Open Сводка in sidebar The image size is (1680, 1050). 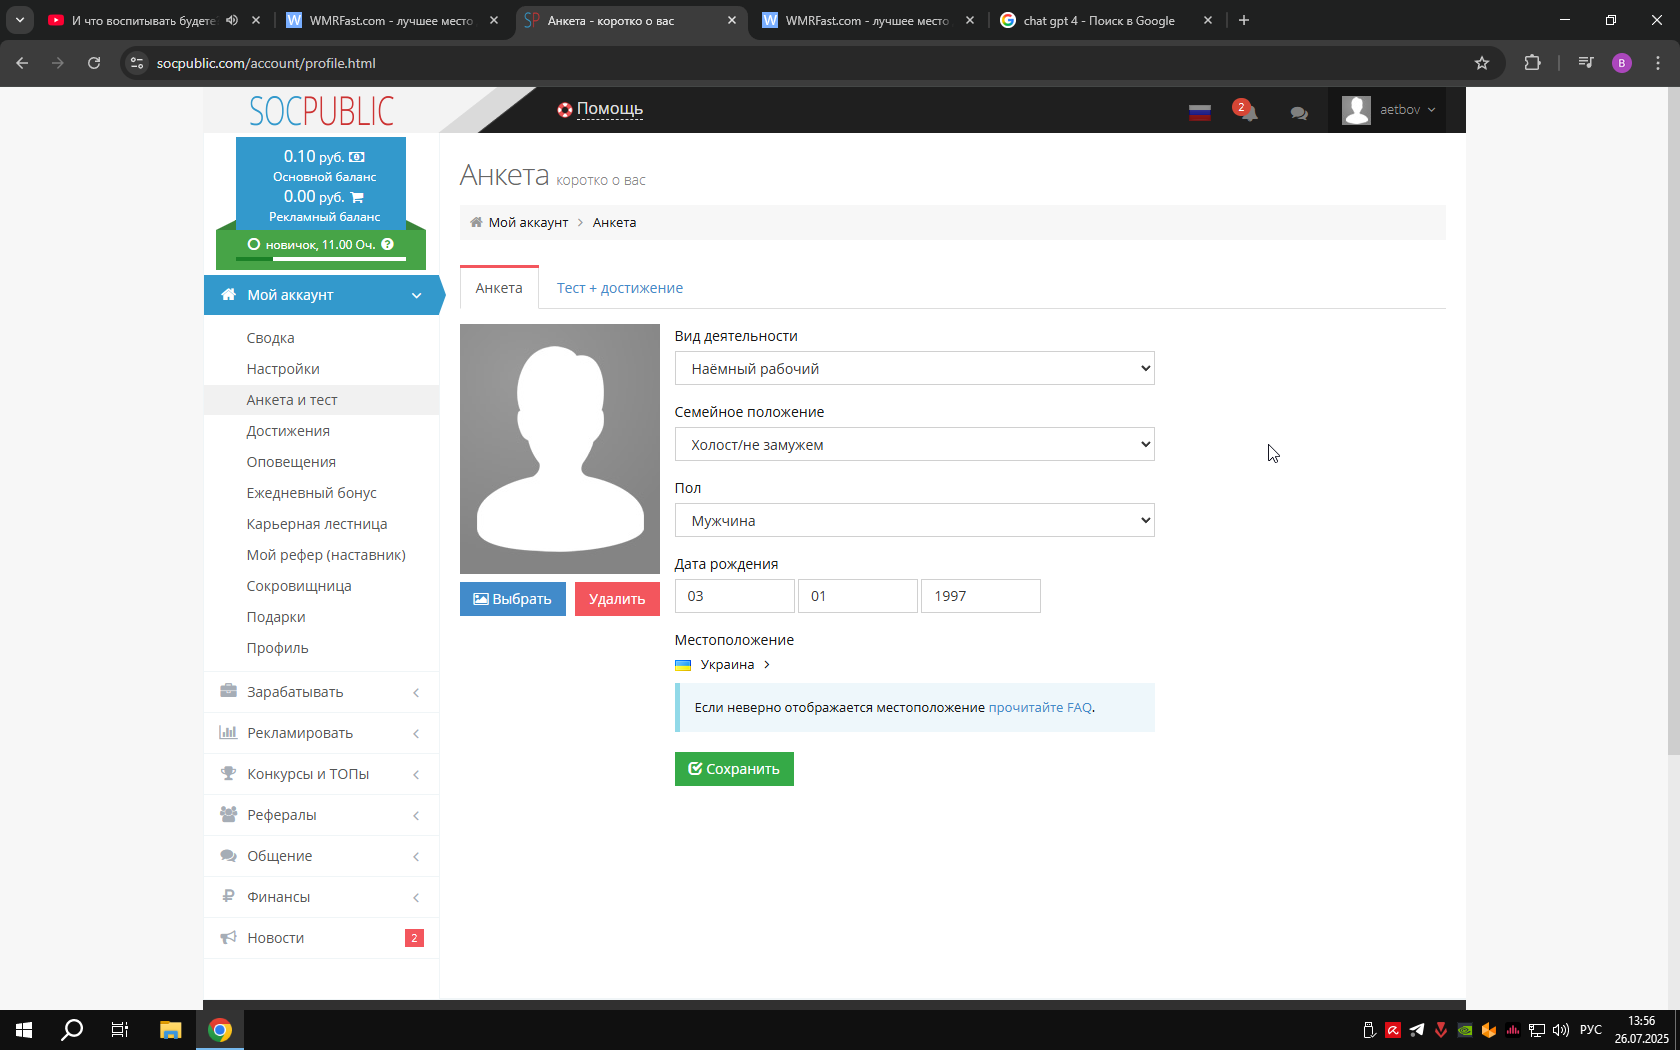click(x=270, y=338)
